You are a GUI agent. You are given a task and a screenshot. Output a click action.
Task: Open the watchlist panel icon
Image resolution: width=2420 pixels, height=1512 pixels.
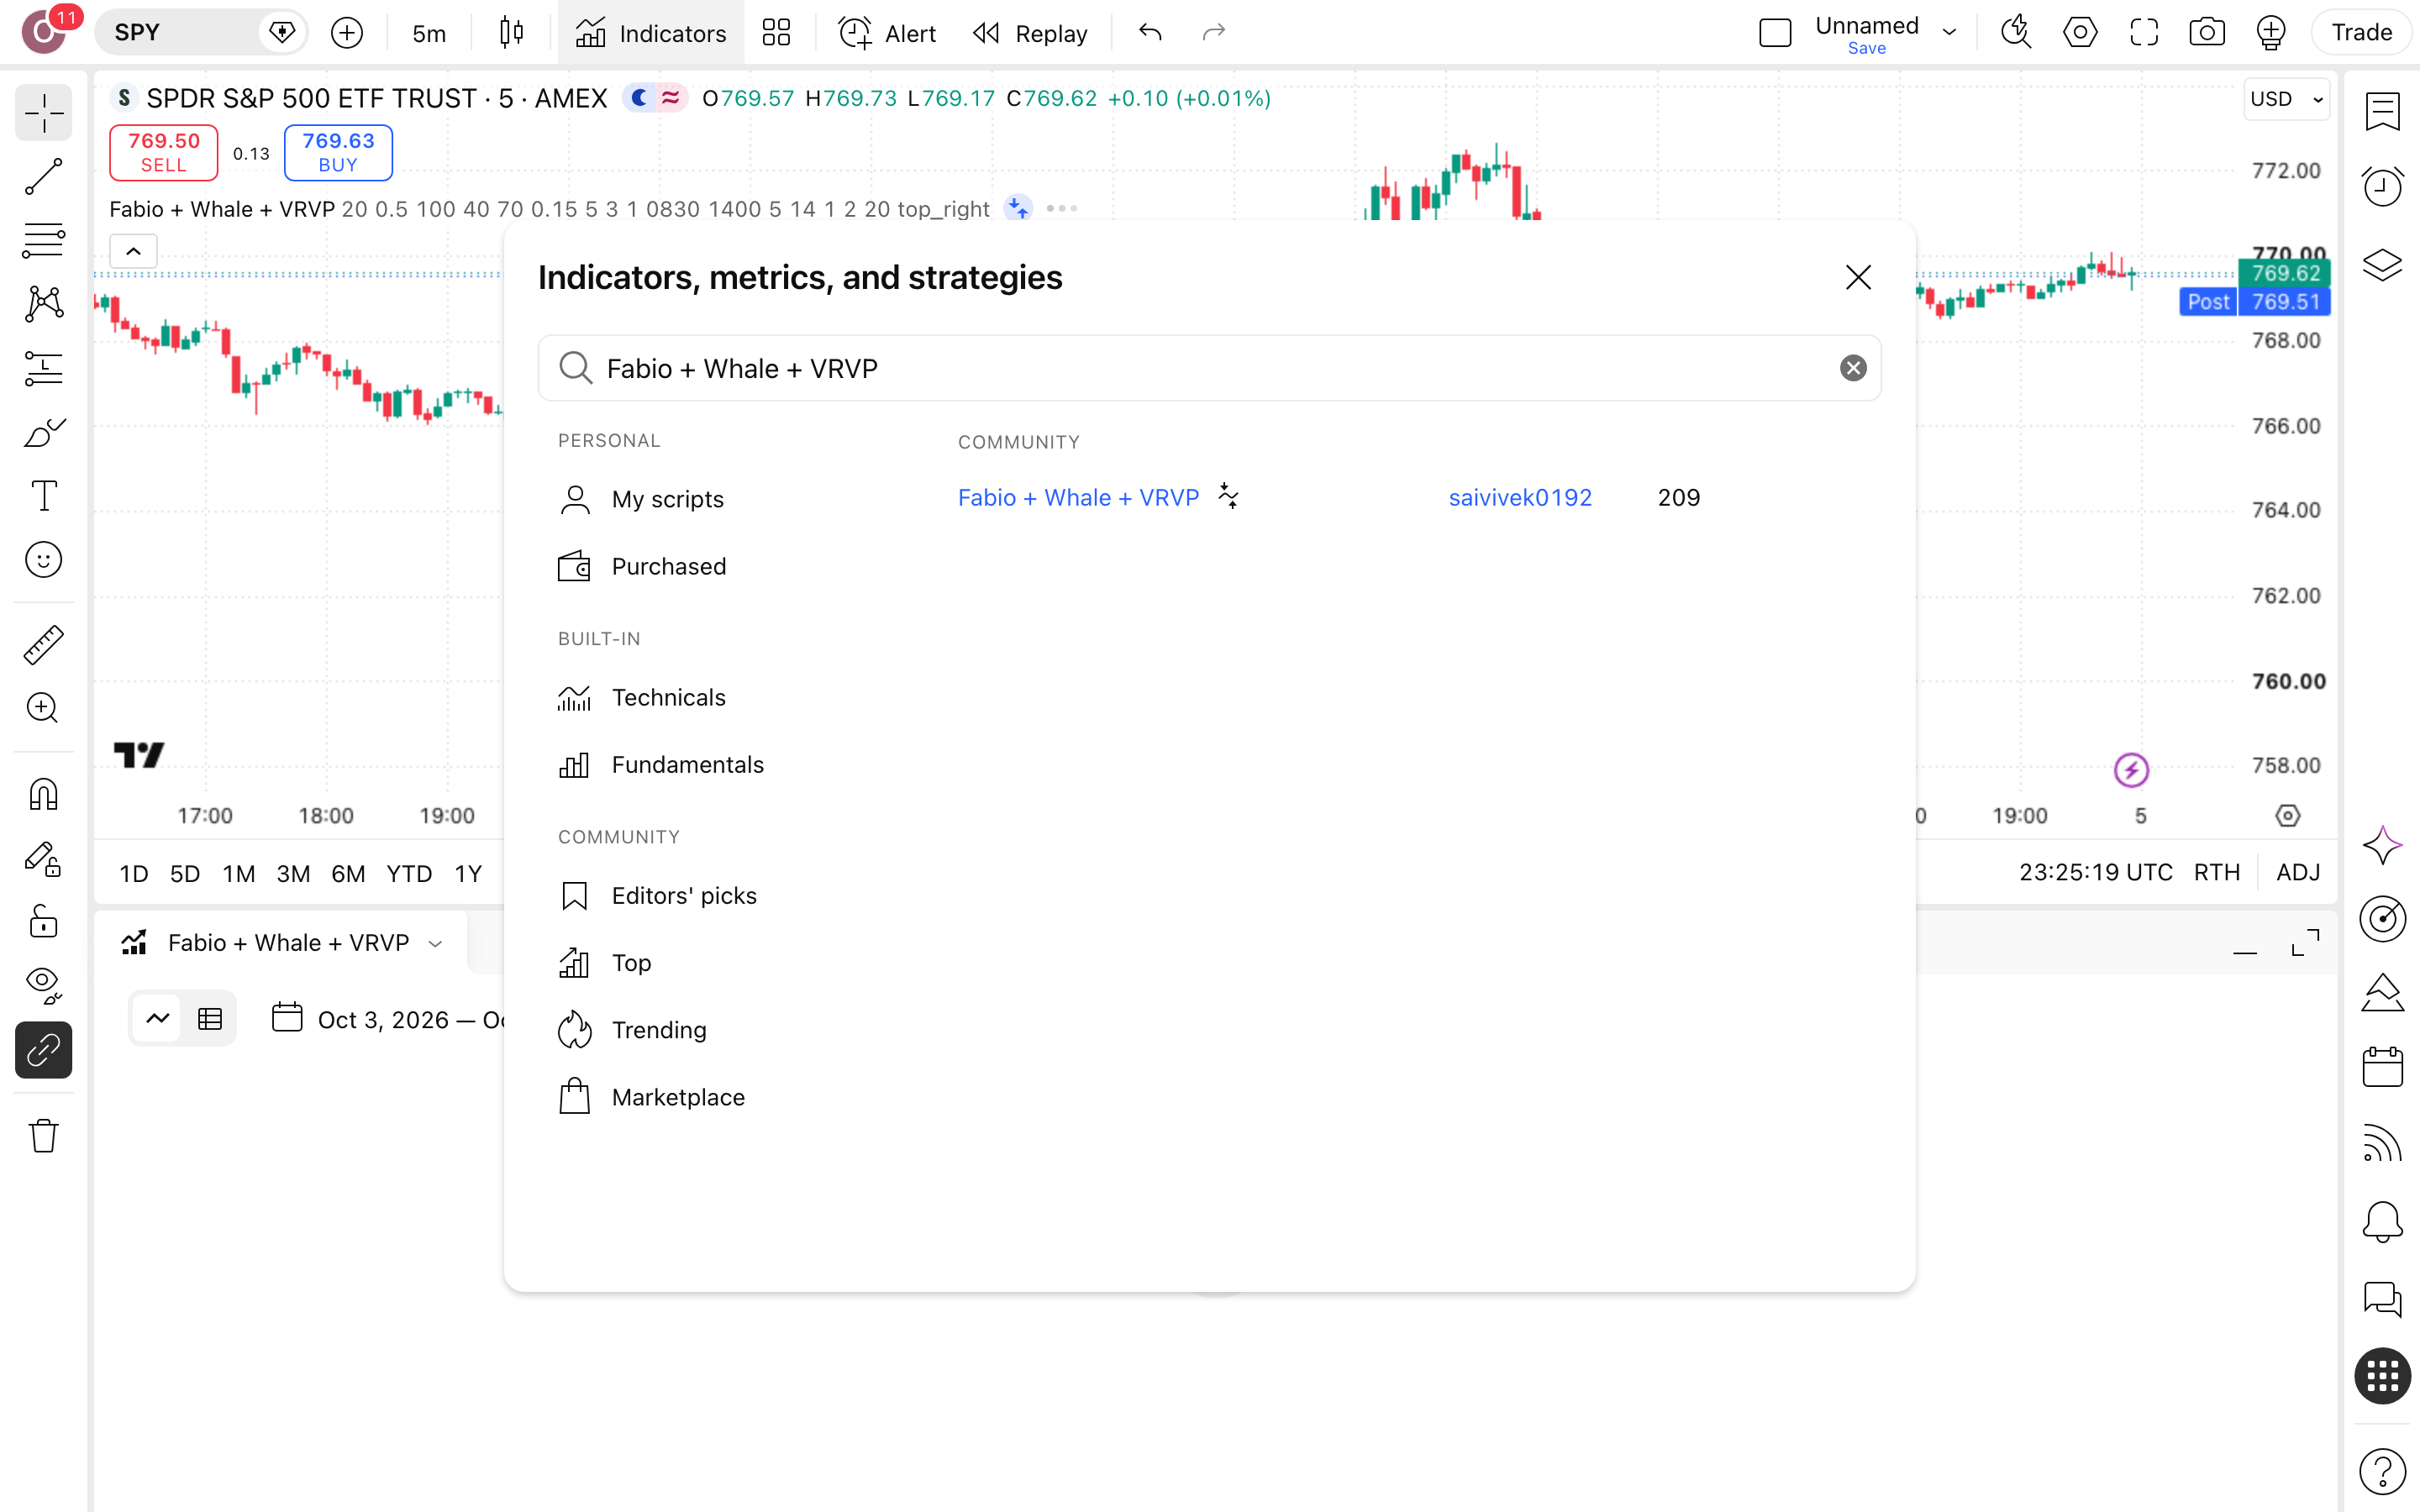pos(2383,111)
